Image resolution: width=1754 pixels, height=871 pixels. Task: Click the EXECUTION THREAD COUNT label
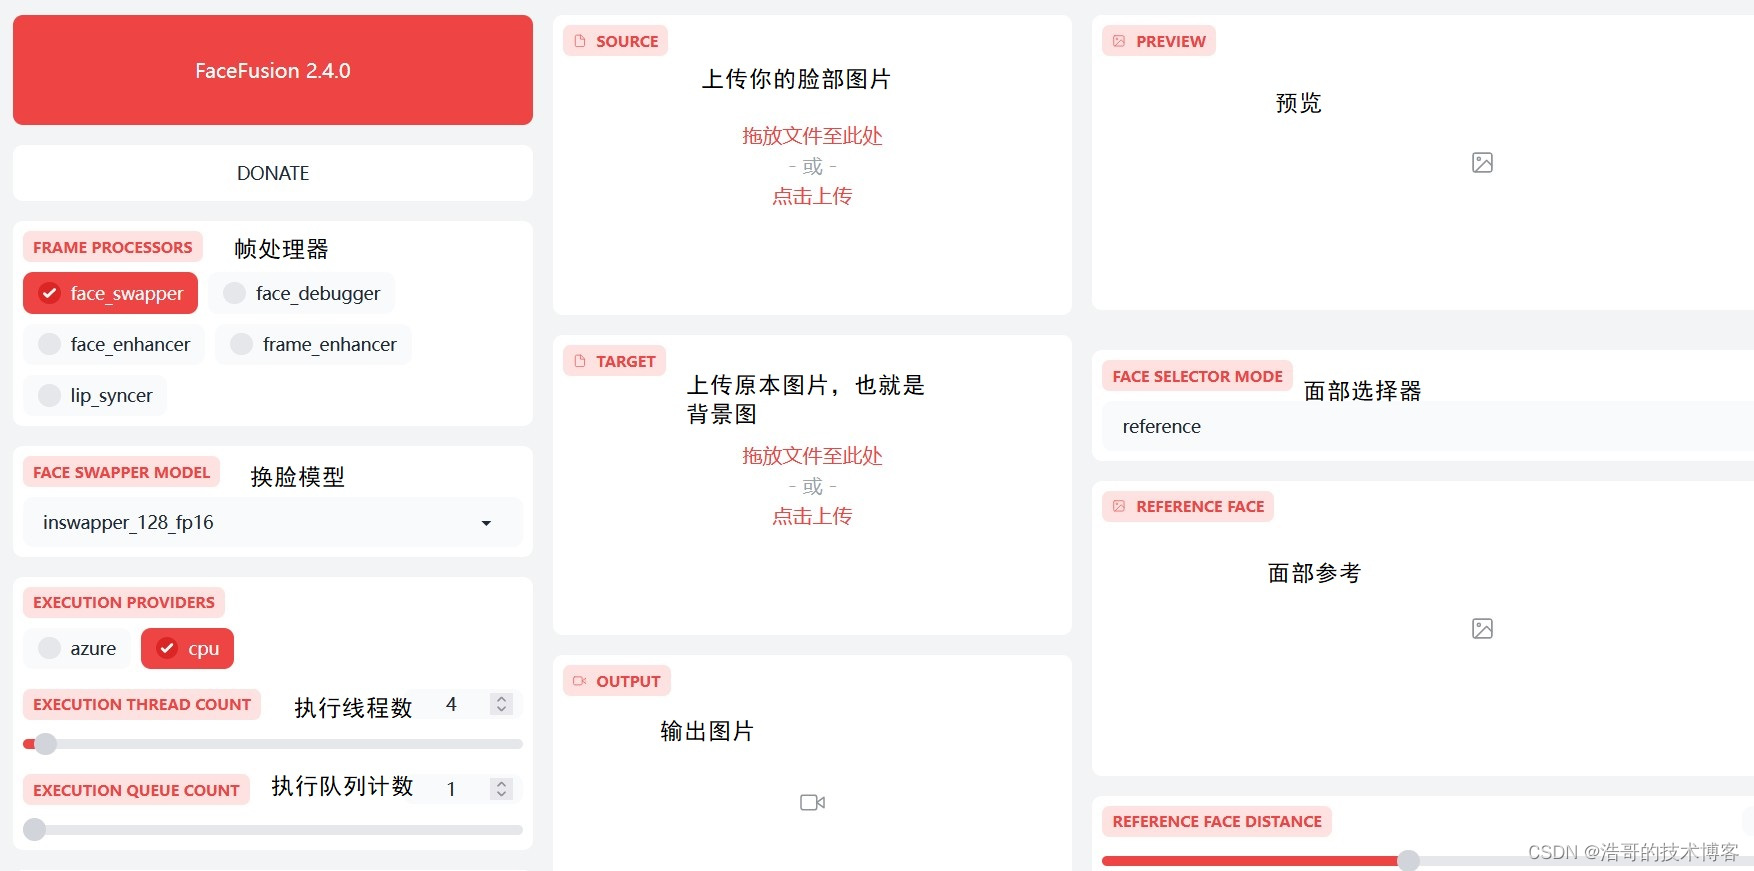coord(142,704)
